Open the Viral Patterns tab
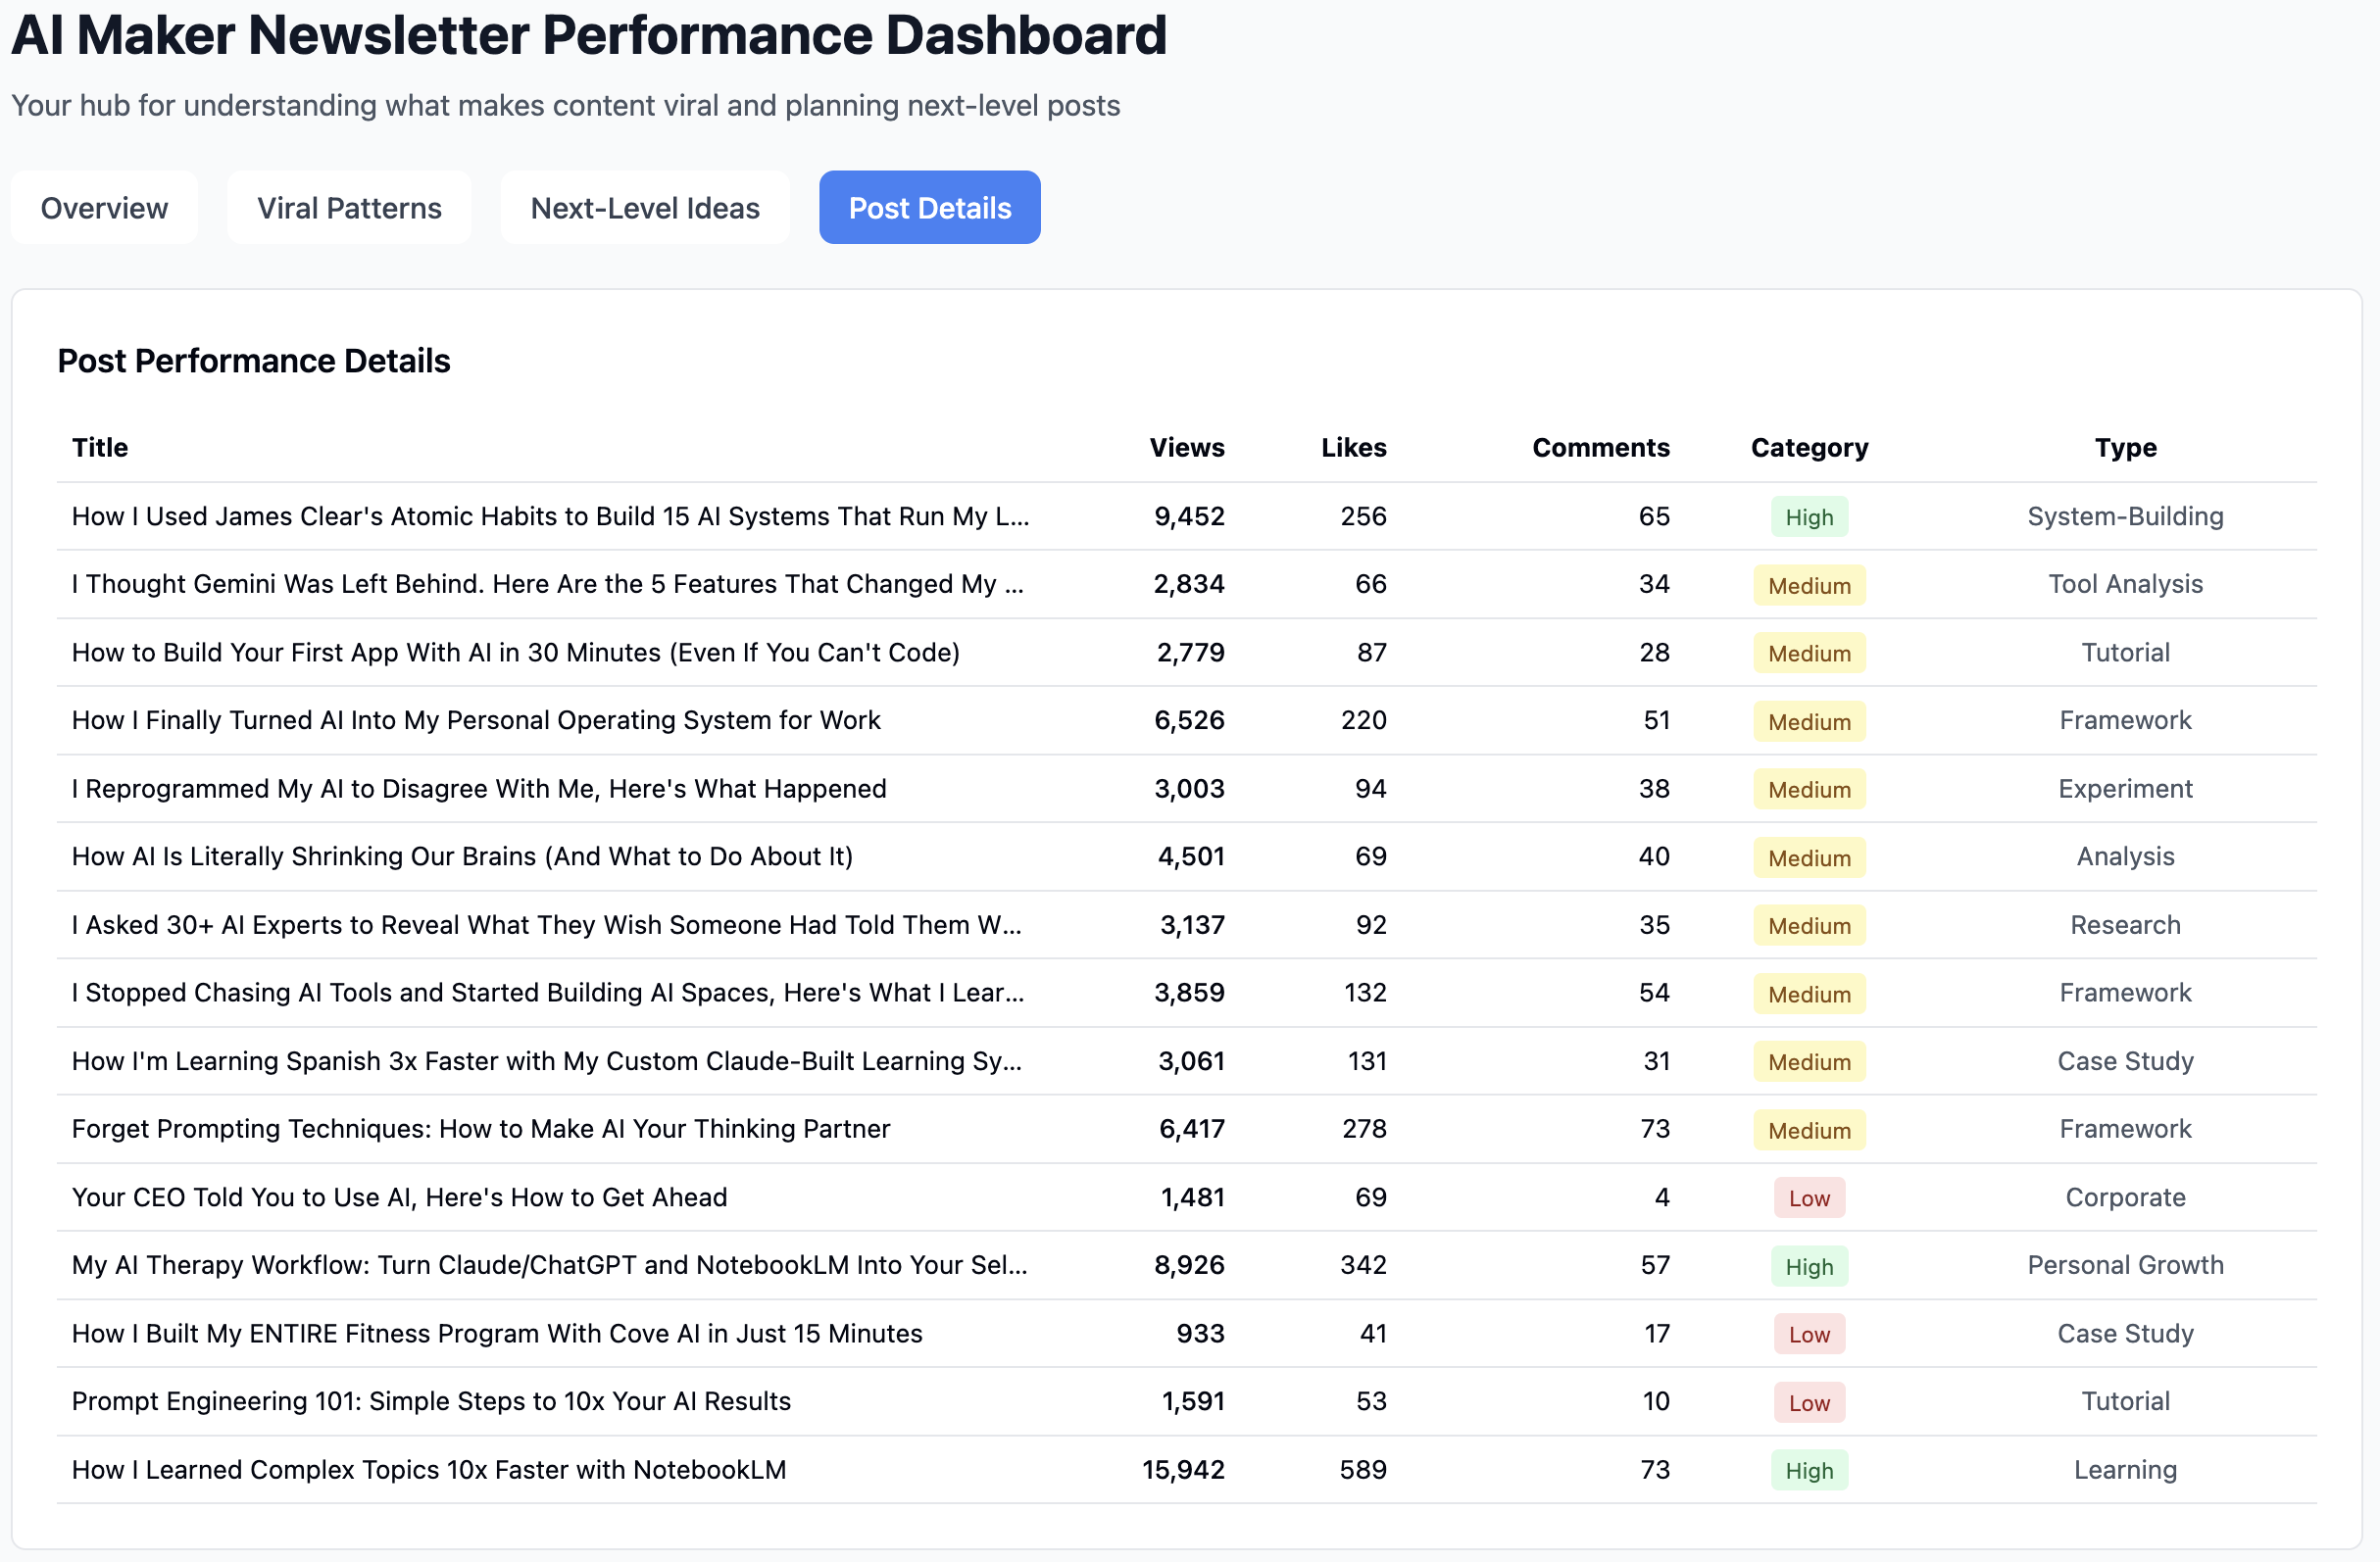2380x1562 pixels. (349, 208)
